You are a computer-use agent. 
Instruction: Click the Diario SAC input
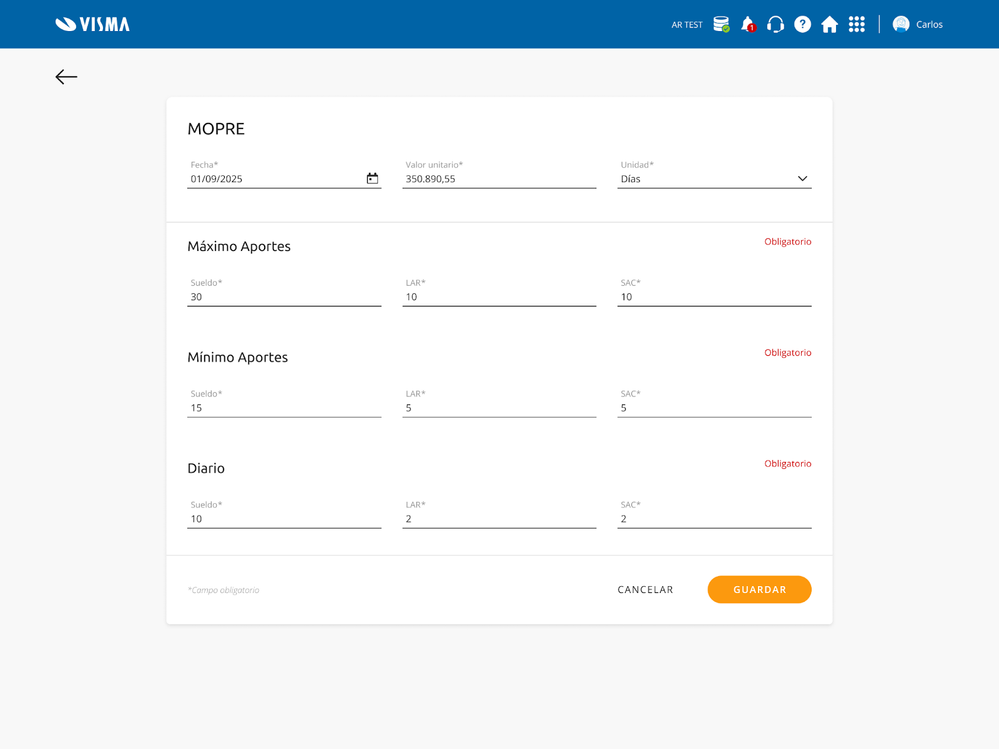(714, 519)
